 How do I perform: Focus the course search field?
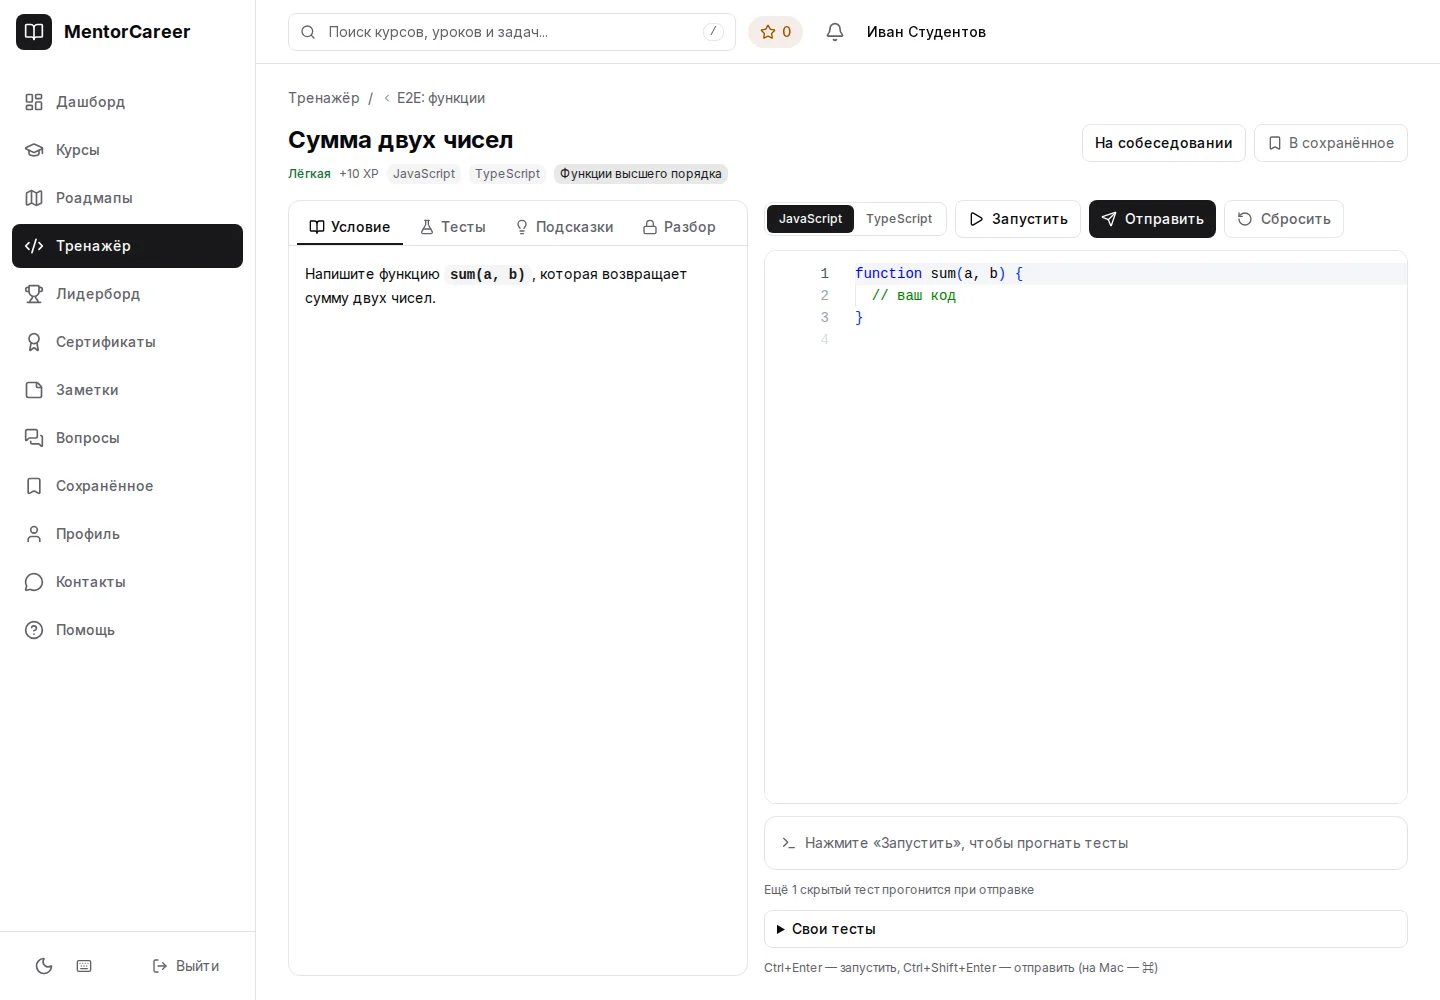(x=512, y=32)
